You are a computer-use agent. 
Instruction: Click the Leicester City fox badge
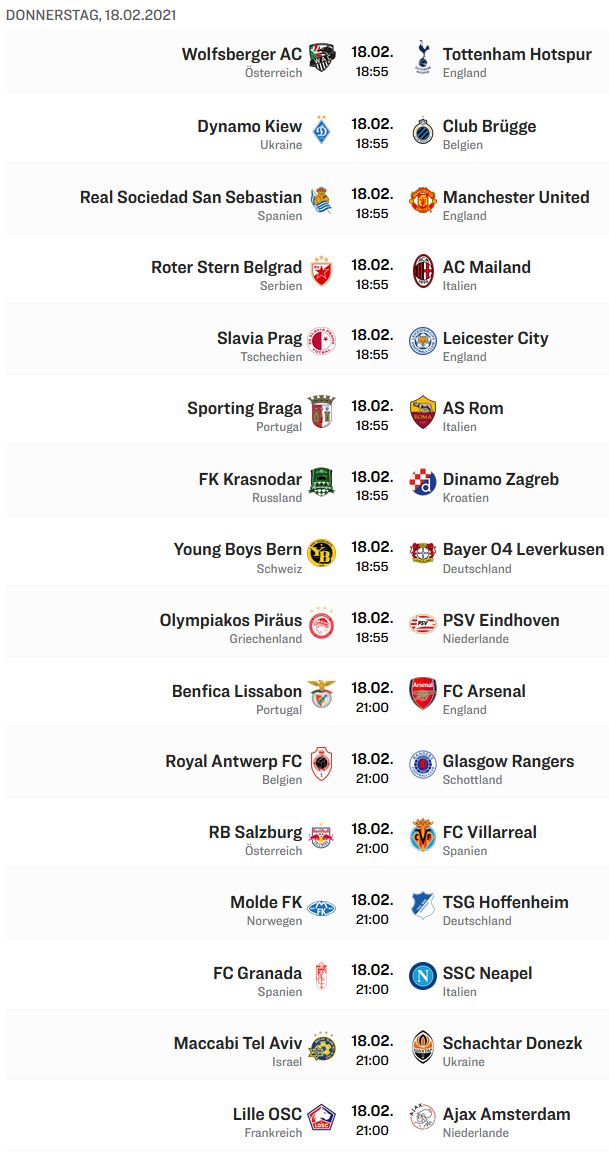(422, 341)
